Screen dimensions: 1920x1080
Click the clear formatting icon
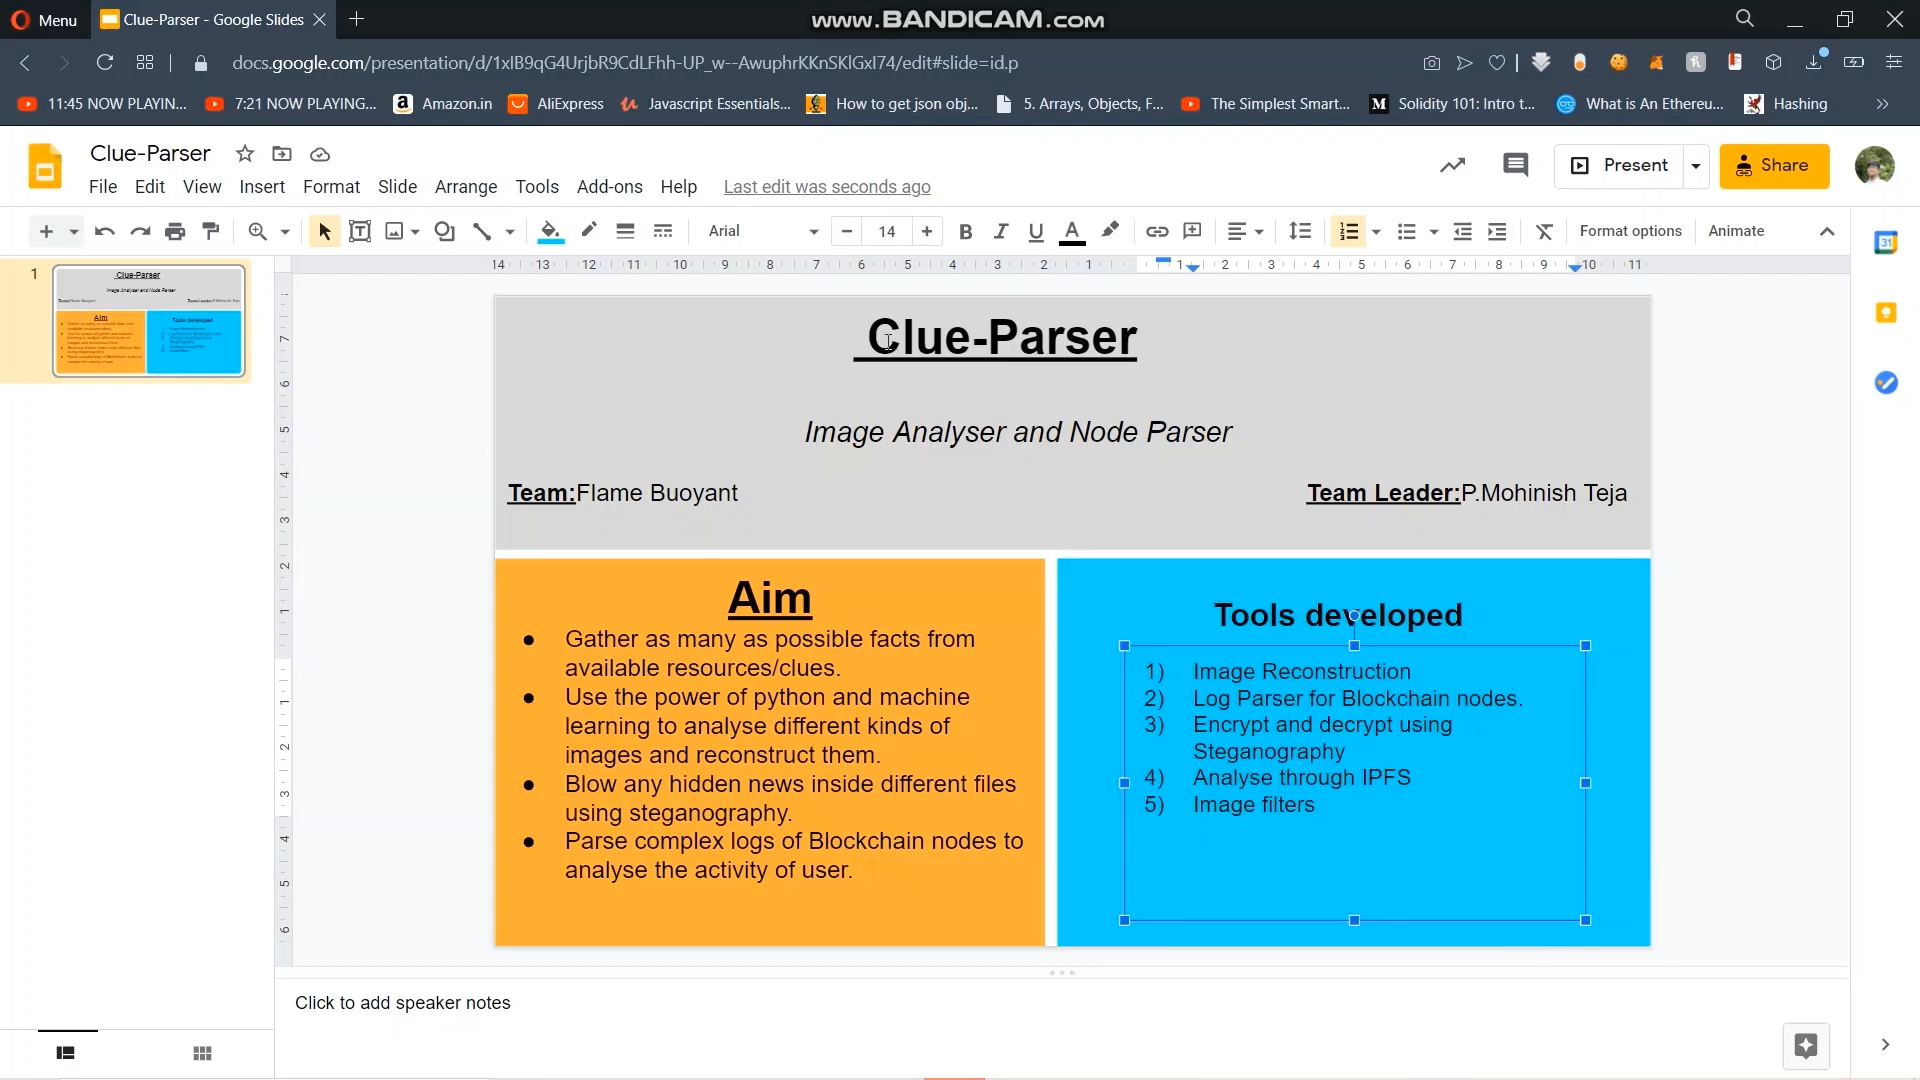click(x=1544, y=231)
